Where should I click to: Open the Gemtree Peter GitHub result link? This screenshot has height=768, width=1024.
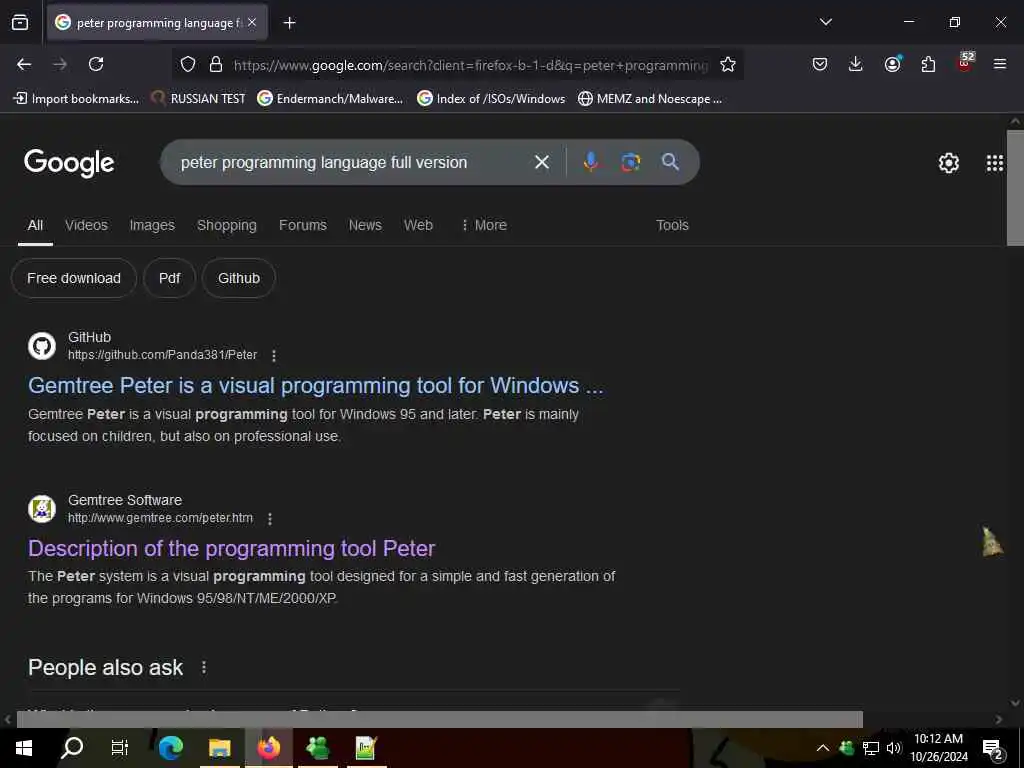tap(315, 385)
